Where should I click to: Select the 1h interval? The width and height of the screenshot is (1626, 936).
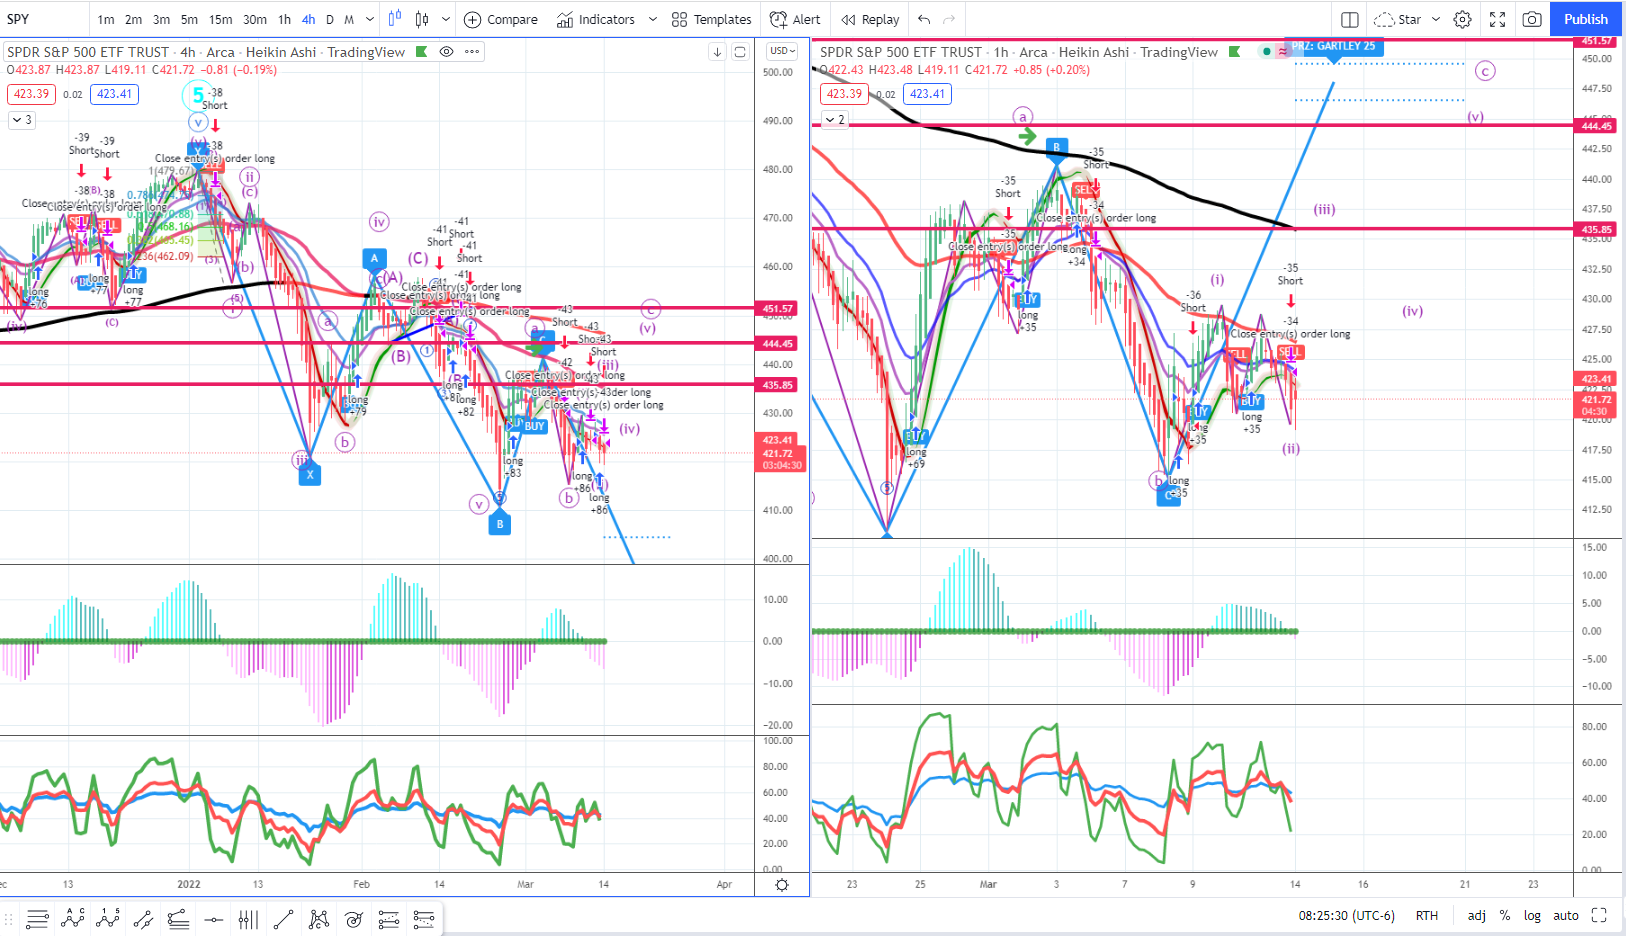(284, 19)
